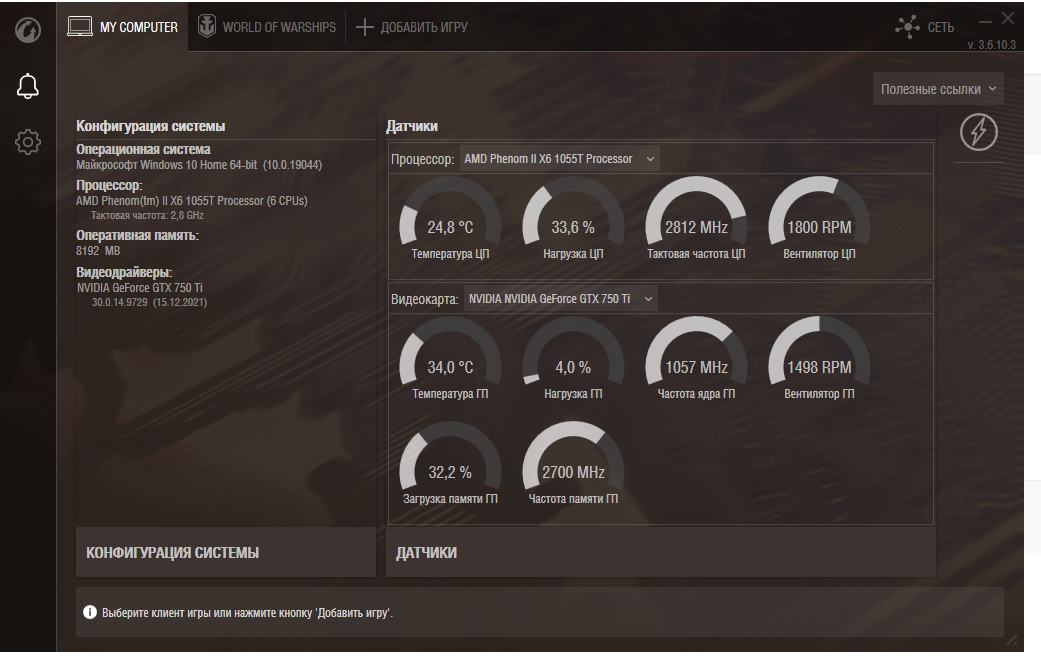
Task: Click the World of Warships anchor icon
Action: pyautogui.click(x=207, y=27)
